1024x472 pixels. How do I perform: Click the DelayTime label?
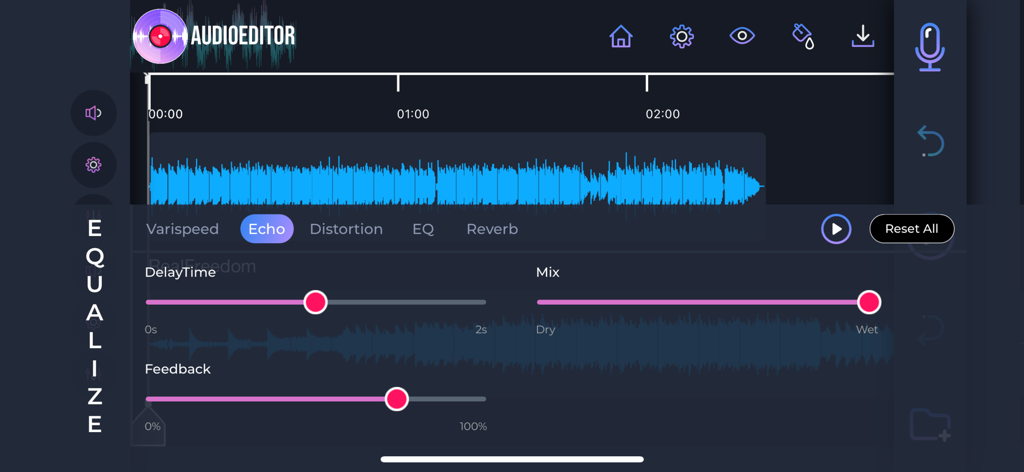[180, 273]
